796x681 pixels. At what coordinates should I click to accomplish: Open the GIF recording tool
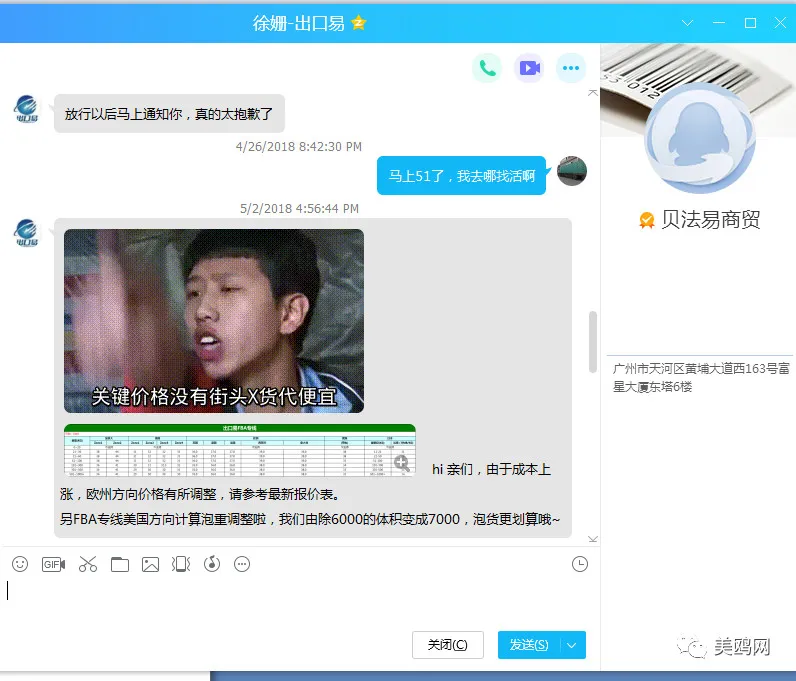53,564
